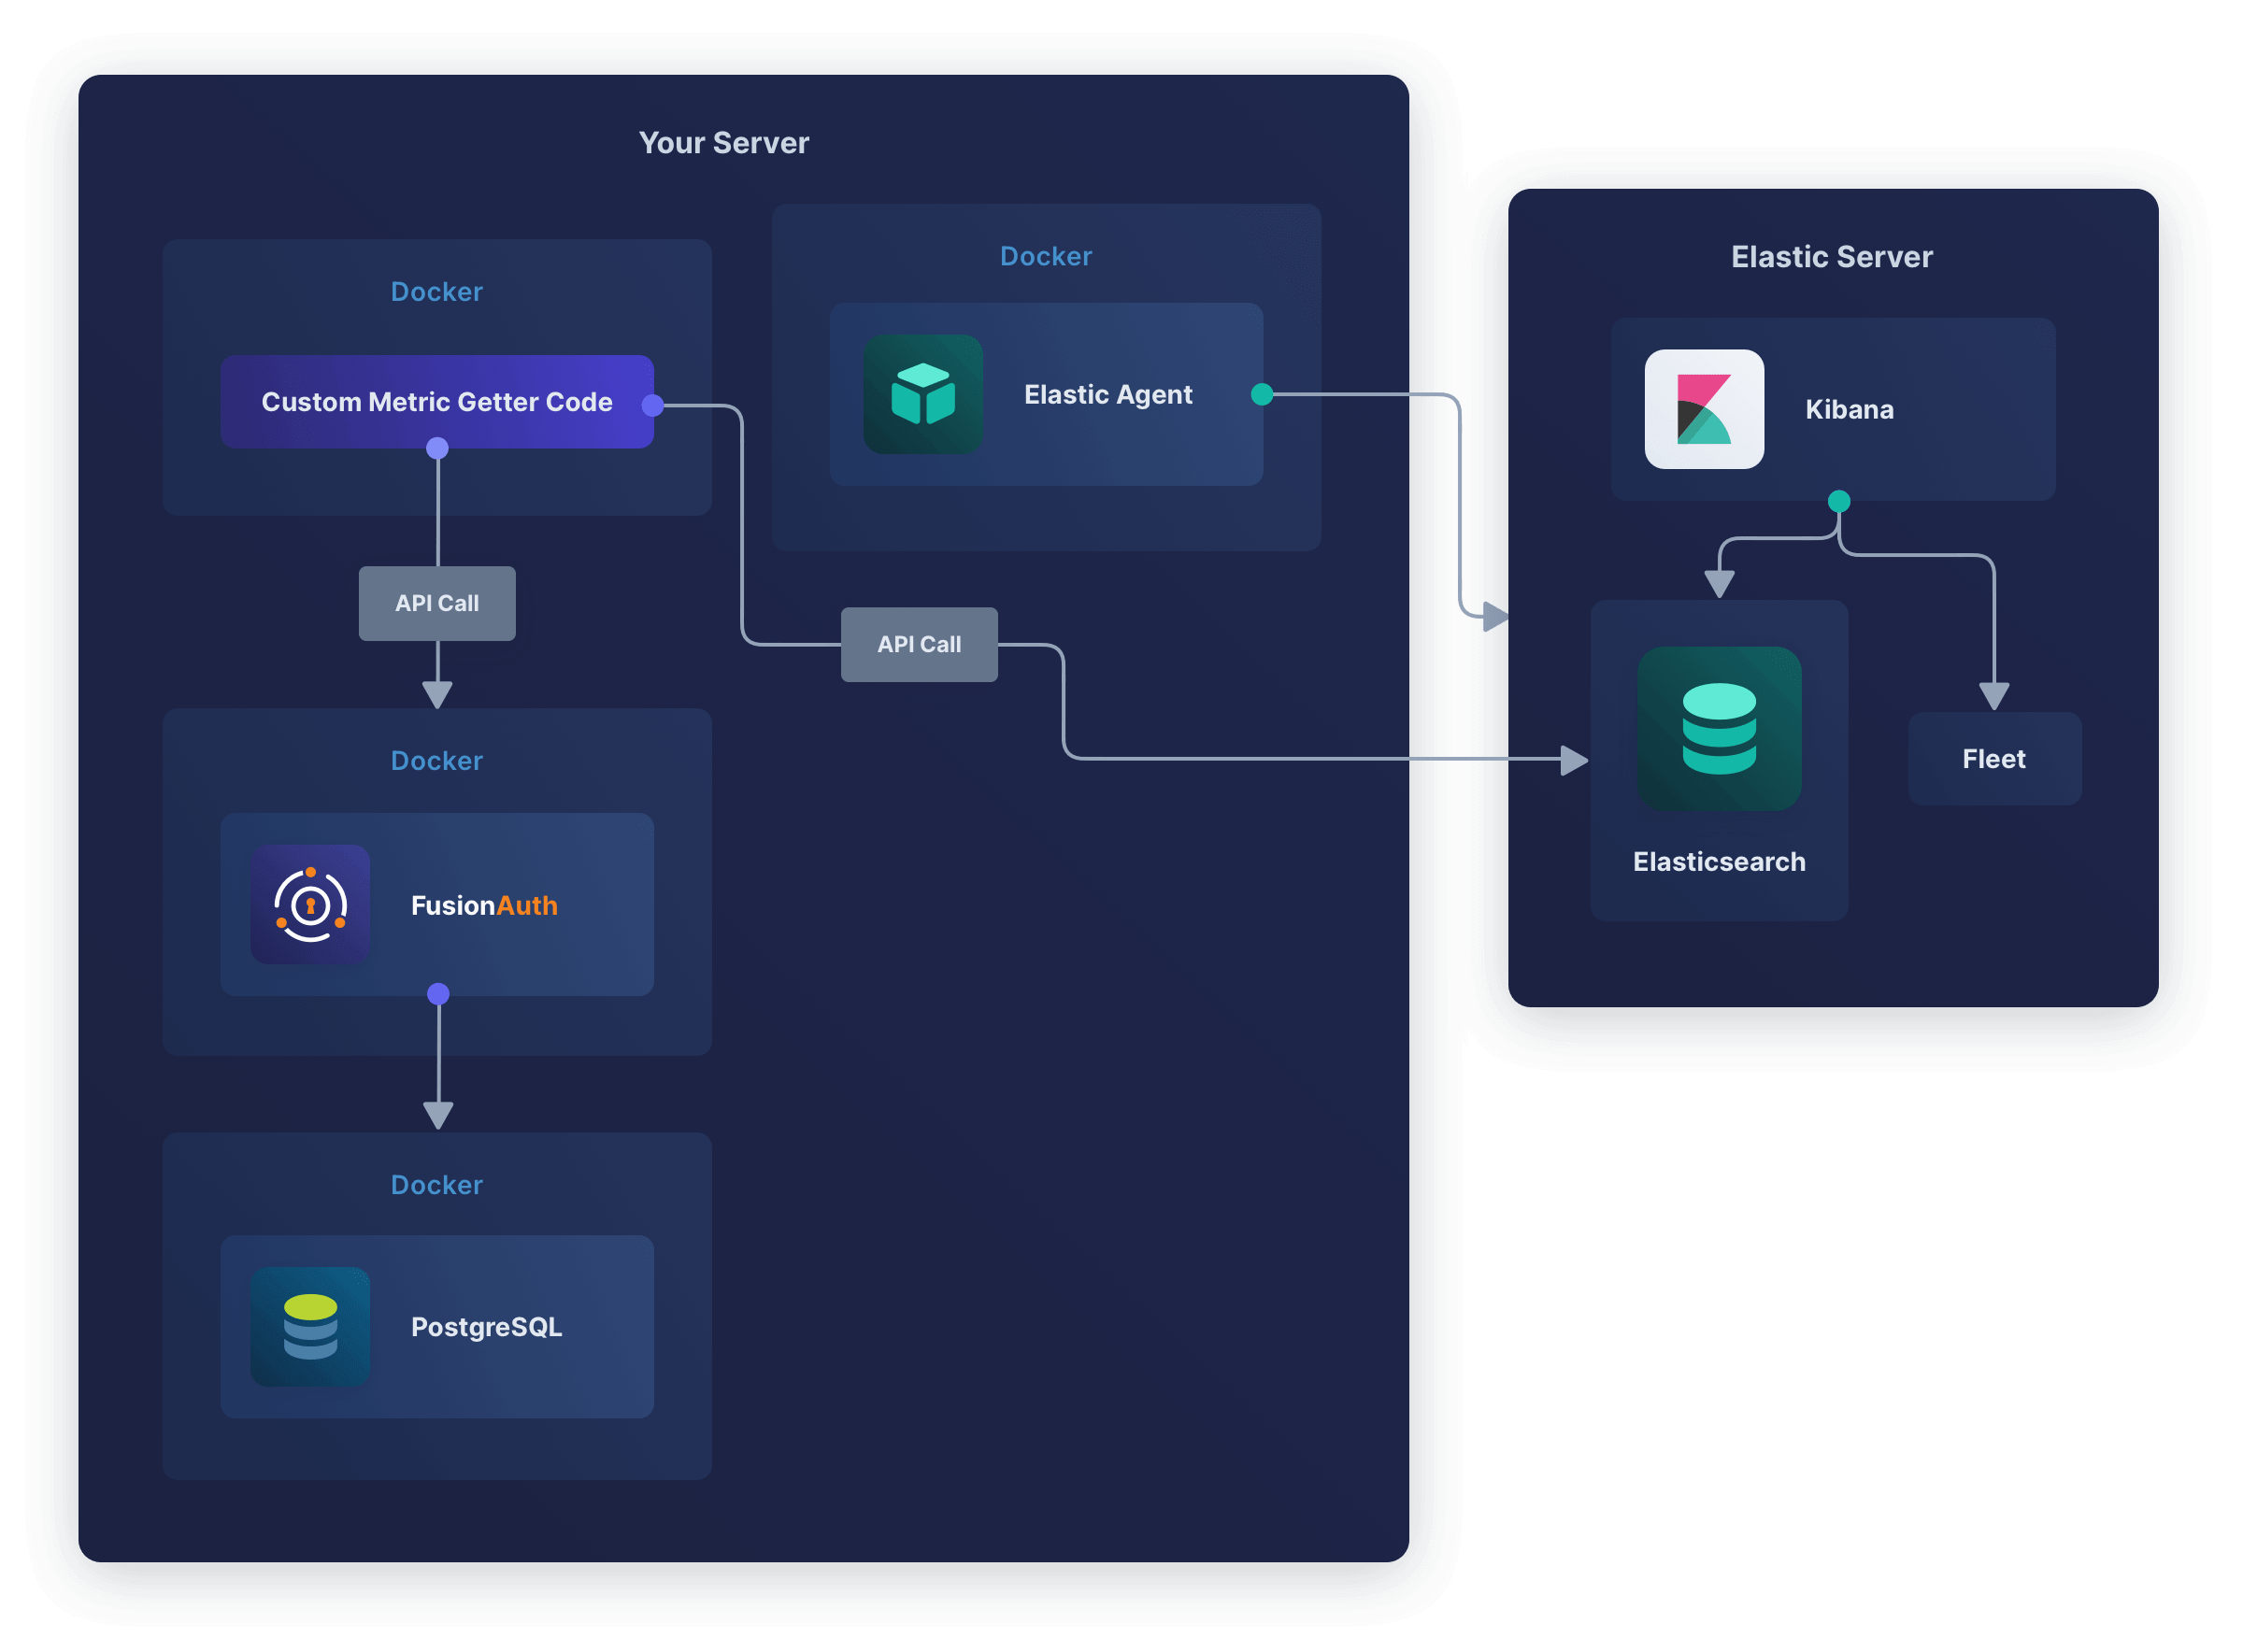Click the Elastic Server title
Screen dimensions: 2243x1652
click(1831, 257)
